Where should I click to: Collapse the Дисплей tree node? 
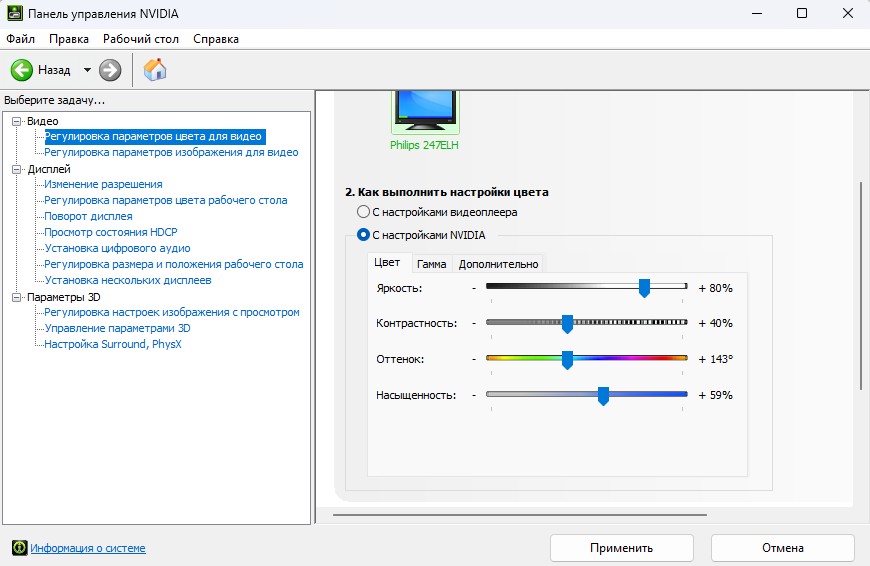tap(17, 169)
